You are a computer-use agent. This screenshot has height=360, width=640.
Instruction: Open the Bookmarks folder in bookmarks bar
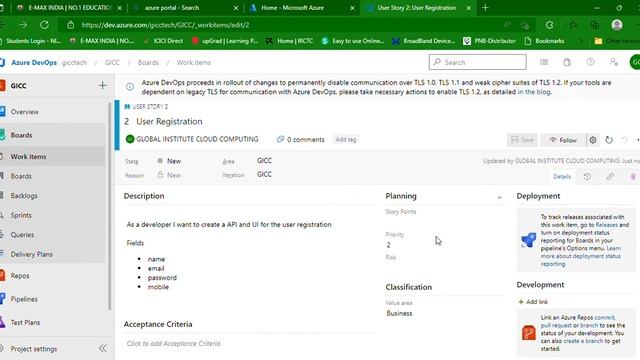coord(544,41)
